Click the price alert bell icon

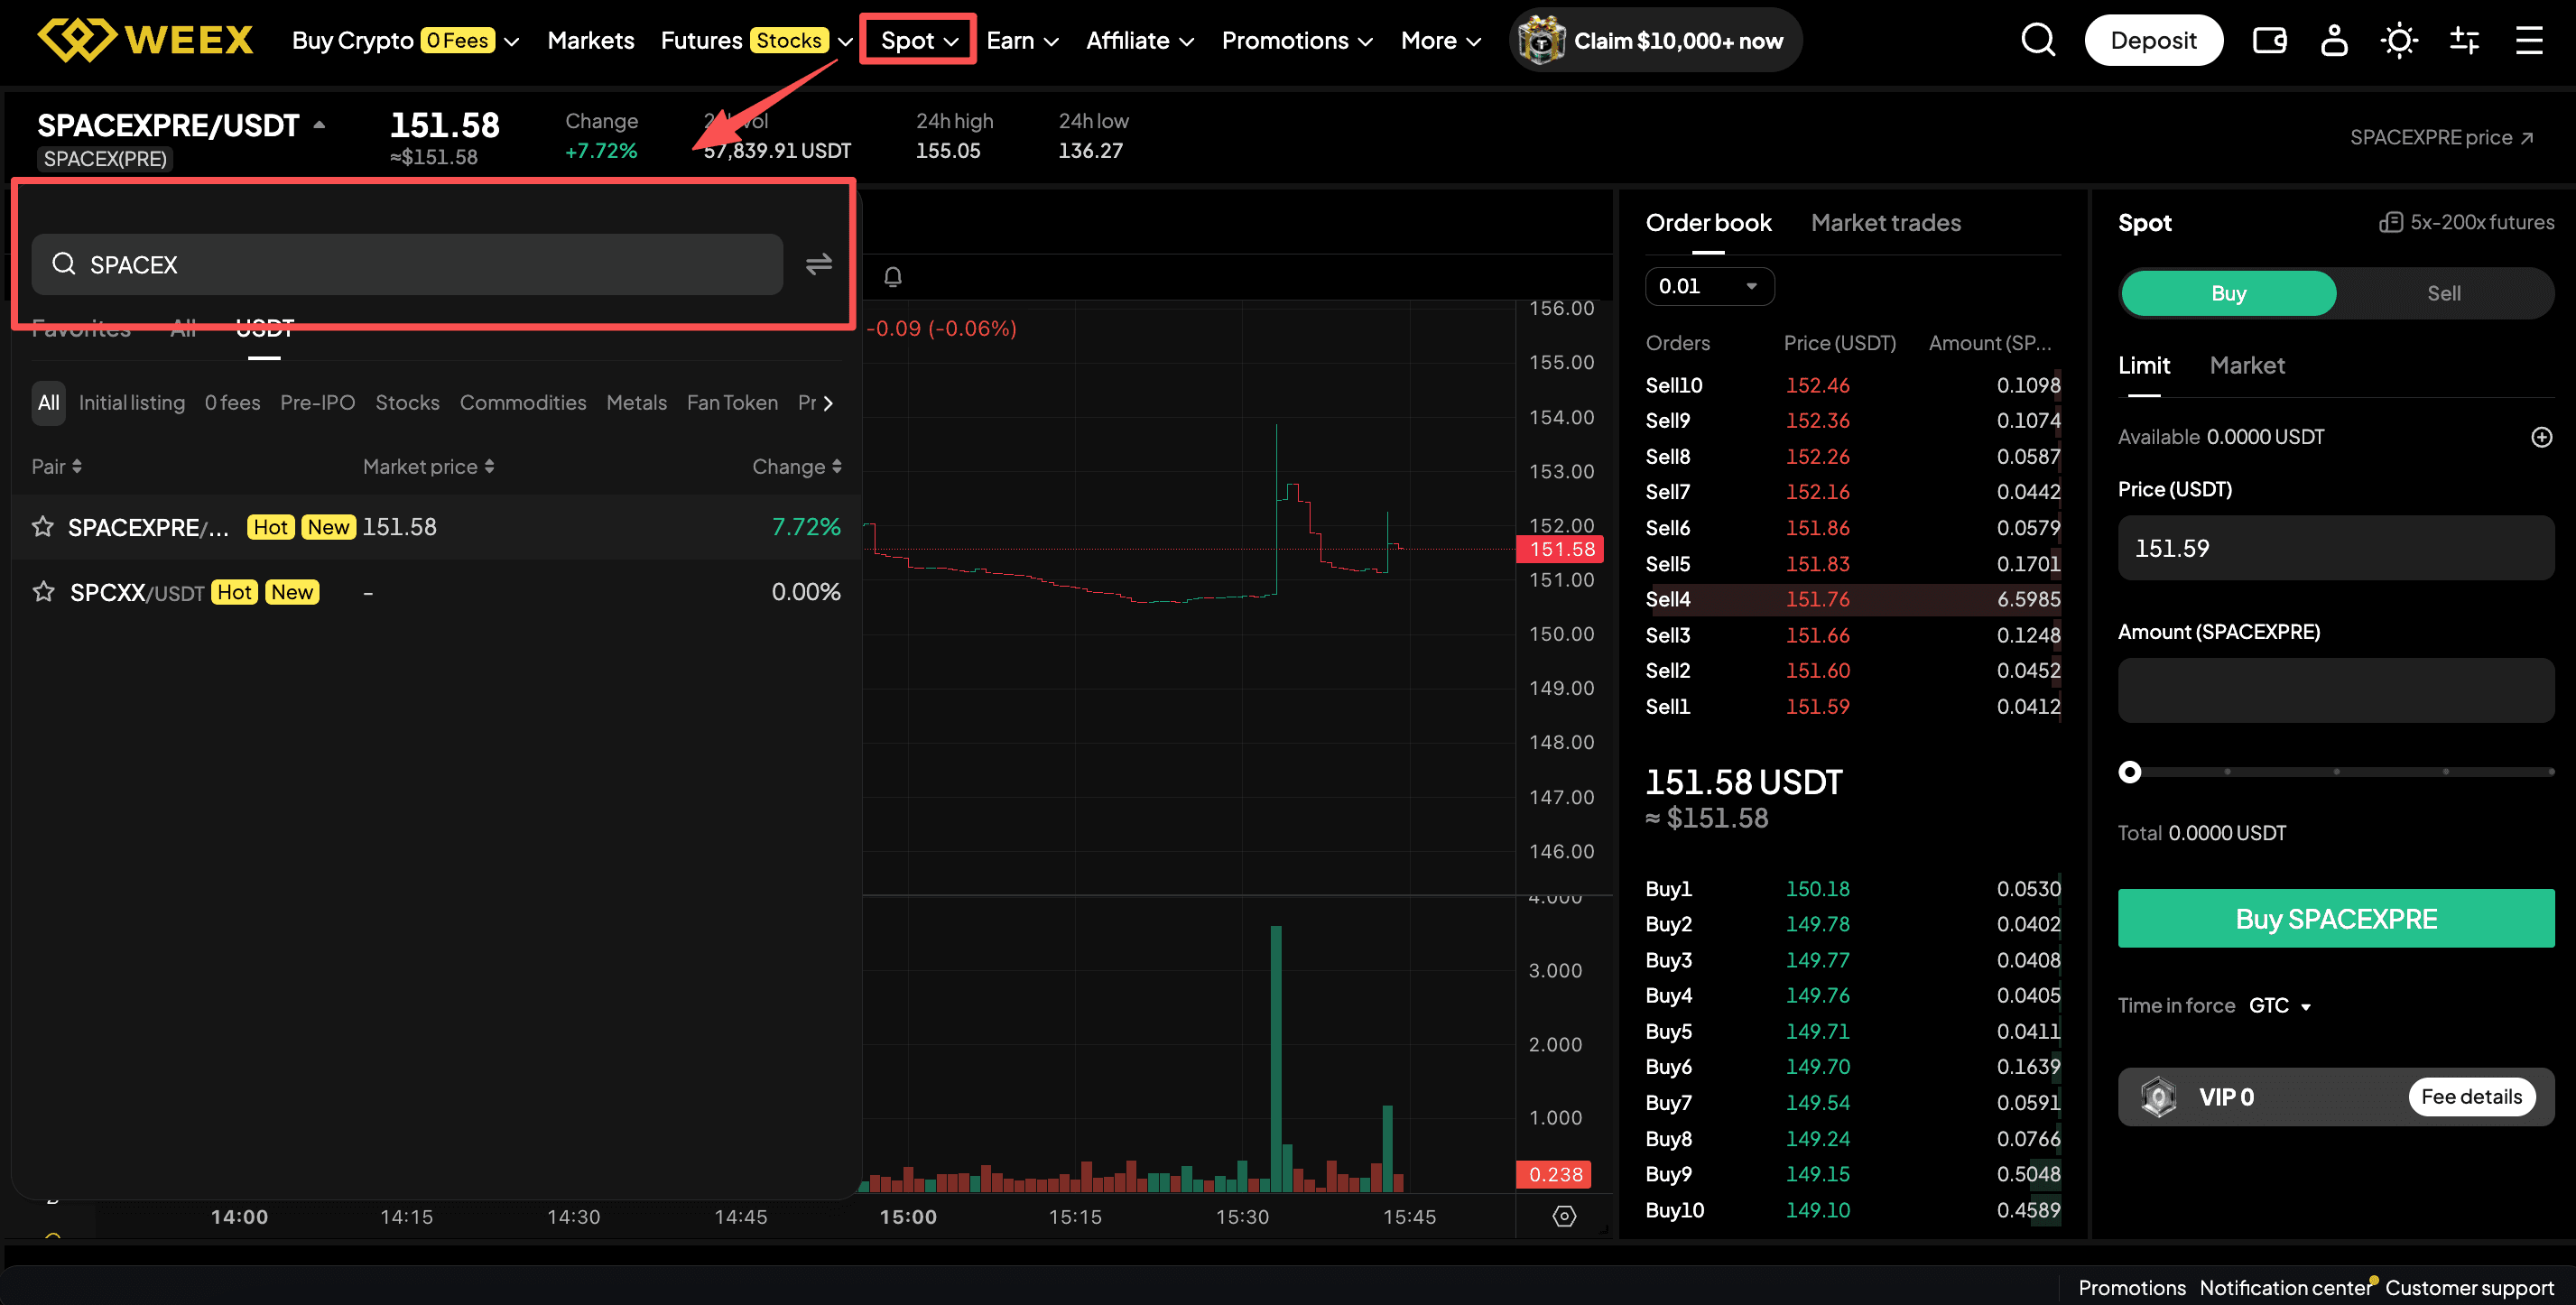[x=893, y=277]
